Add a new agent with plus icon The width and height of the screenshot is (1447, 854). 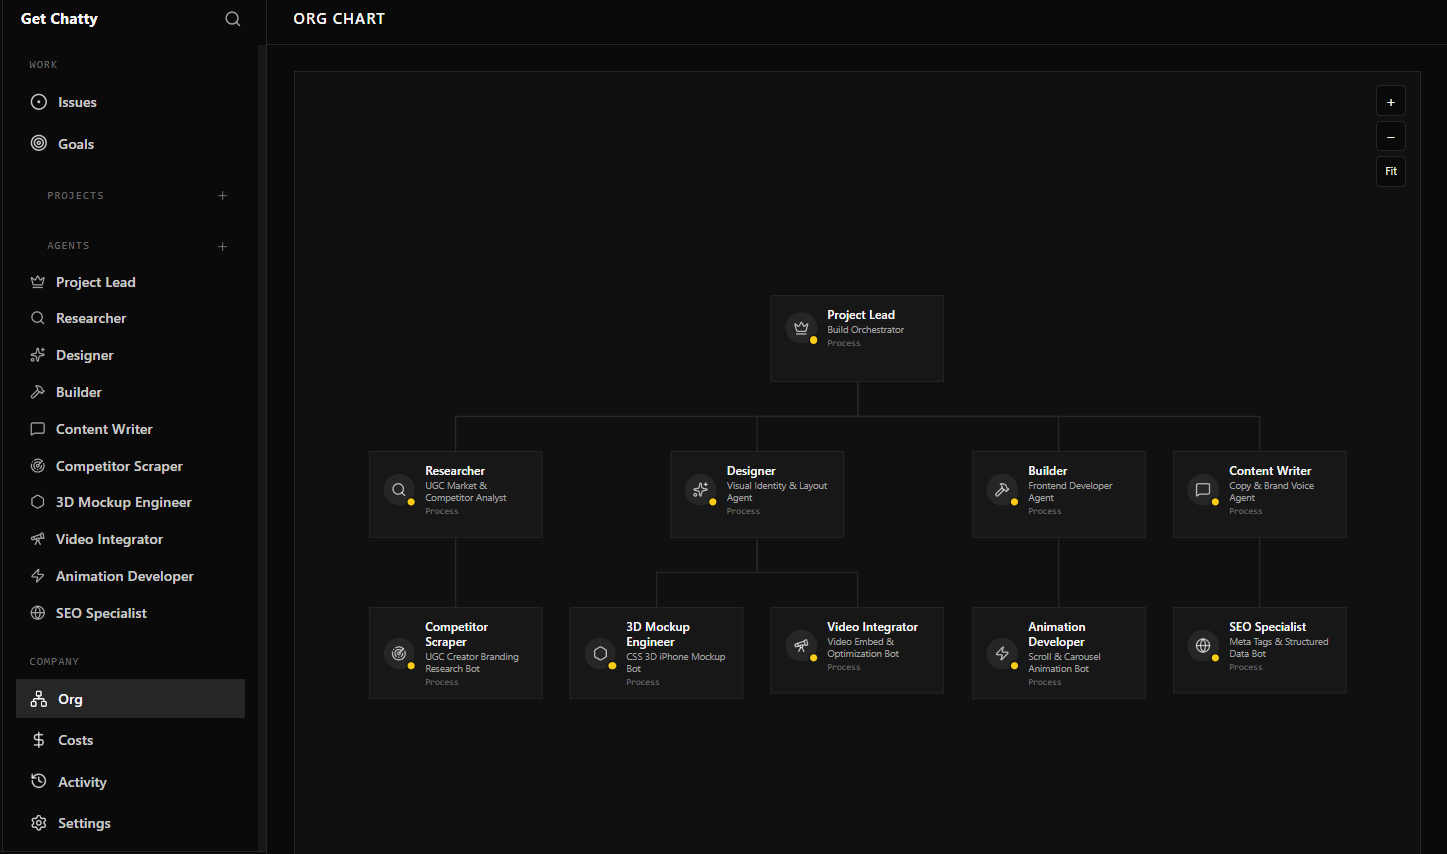click(x=223, y=246)
